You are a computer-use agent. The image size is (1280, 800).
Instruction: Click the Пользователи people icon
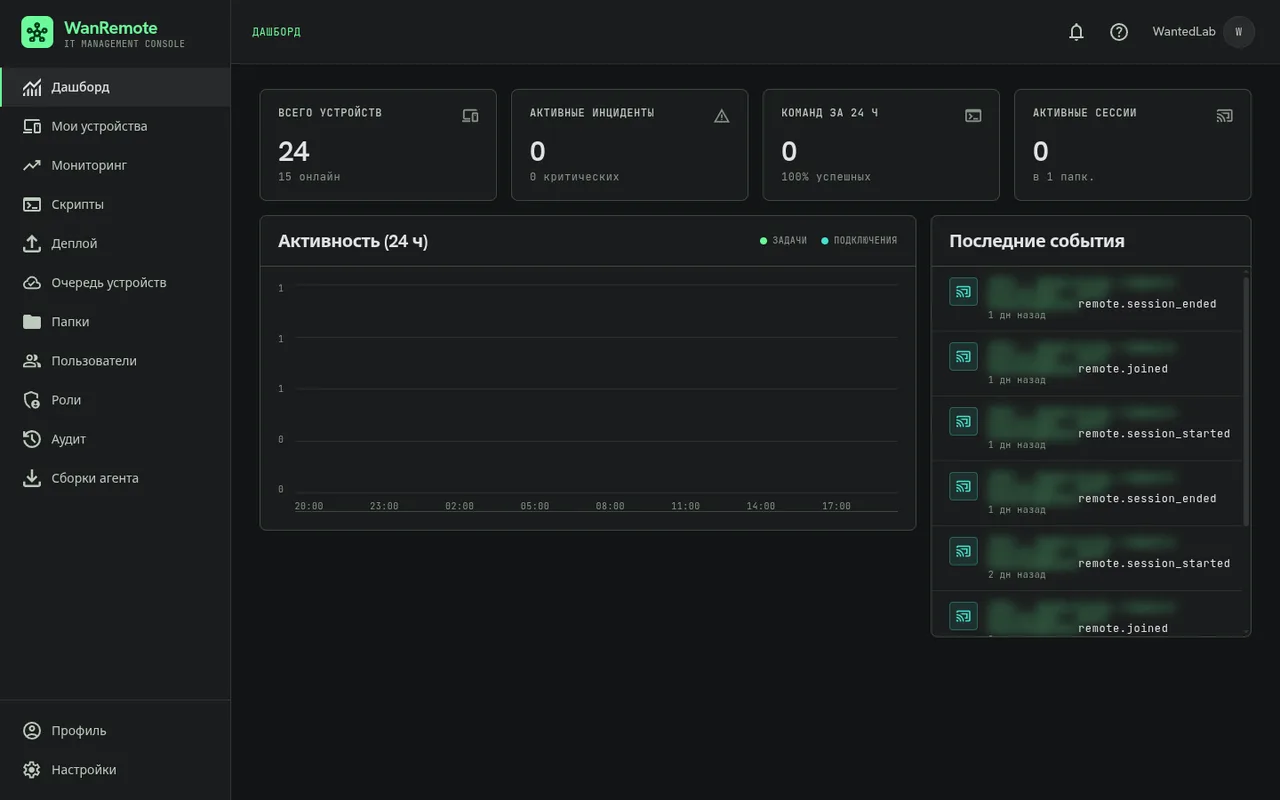click(x=32, y=361)
